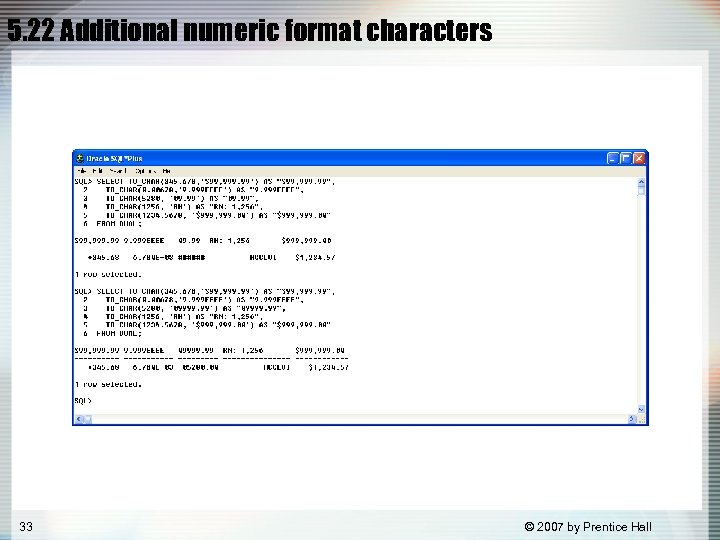
Task: Click the vertical scrollbar up arrow
Action: pyautogui.click(x=641, y=182)
